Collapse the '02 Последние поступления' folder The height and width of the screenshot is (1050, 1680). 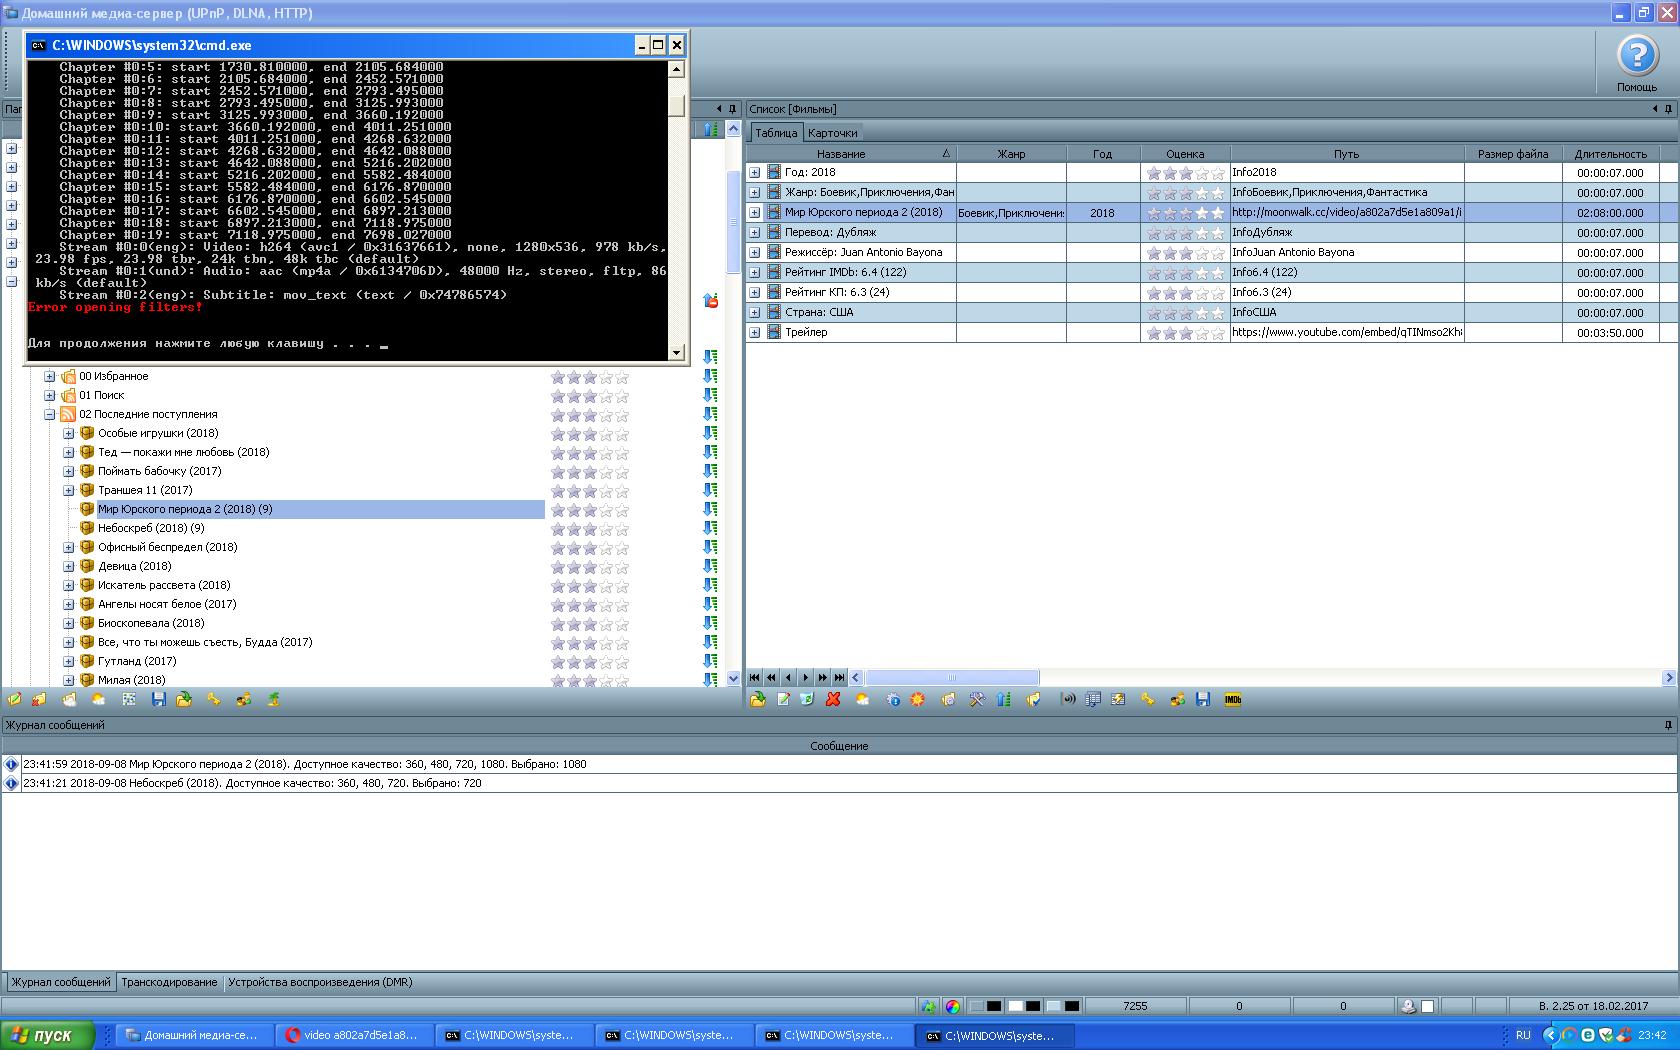point(50,415)
